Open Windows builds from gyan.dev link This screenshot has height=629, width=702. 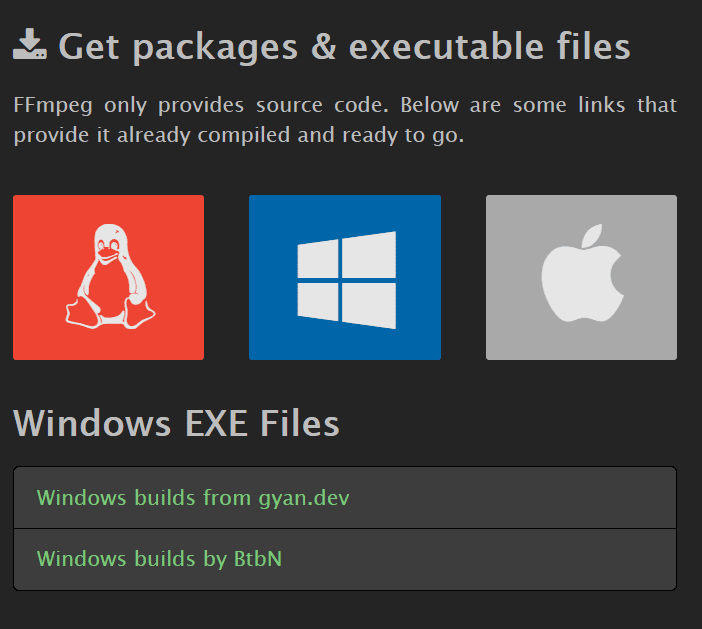(193, 498)
